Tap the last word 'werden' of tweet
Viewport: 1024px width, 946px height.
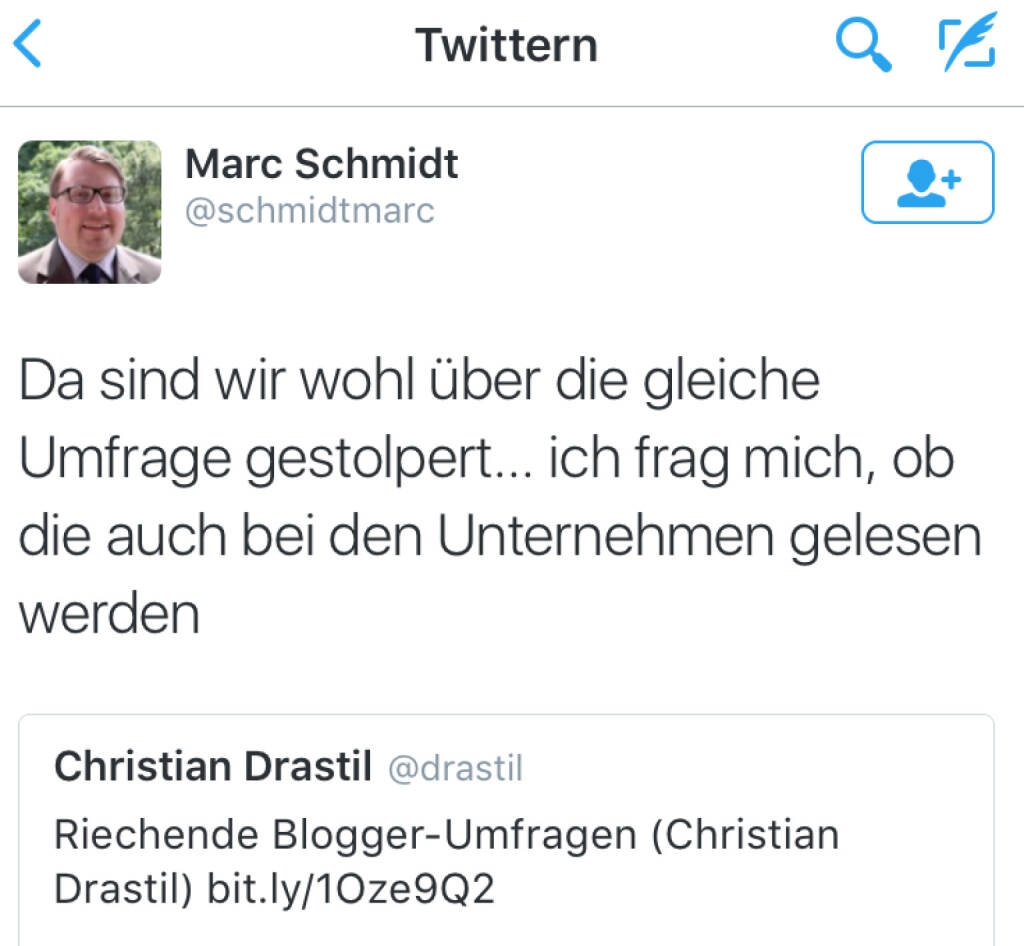click(110, 614)
